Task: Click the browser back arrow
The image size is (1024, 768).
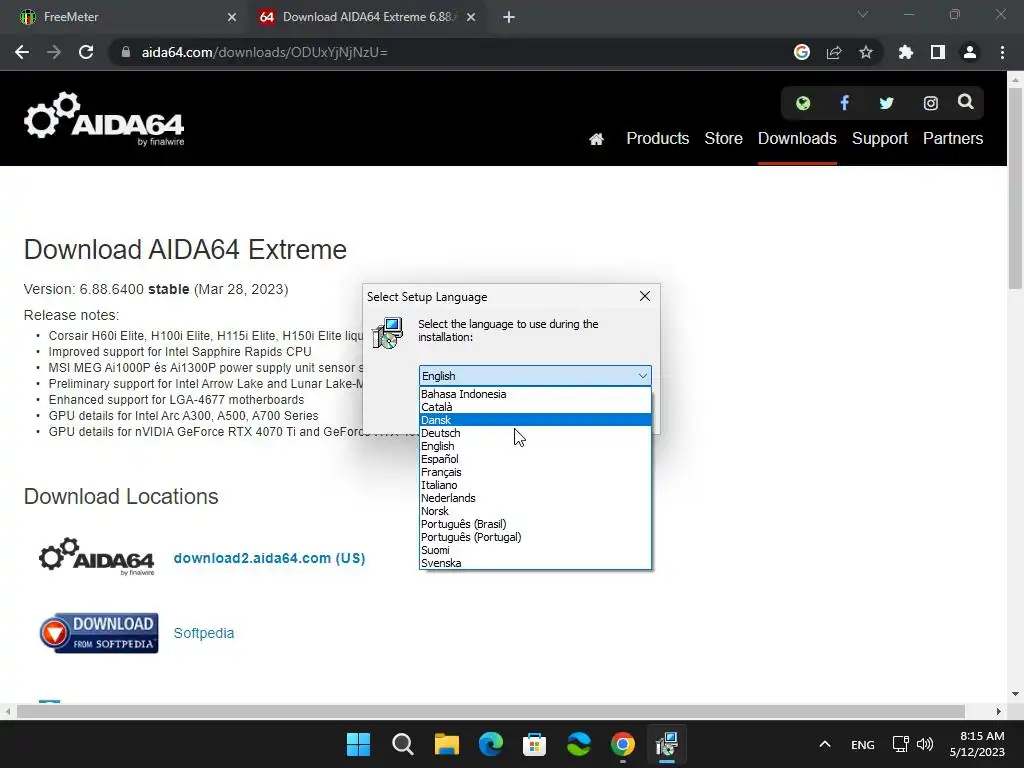Action: (x=22, y=52)
